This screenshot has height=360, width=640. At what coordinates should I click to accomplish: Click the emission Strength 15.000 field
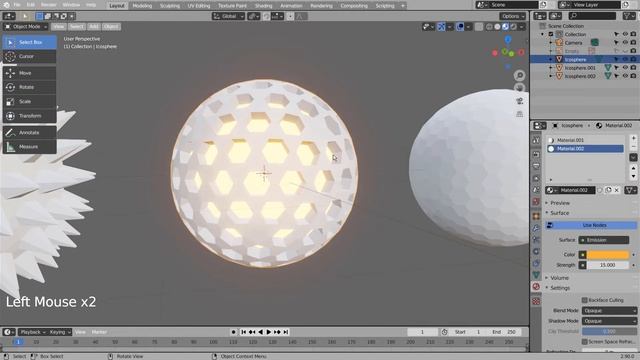pyautogui.click(x=608, y=265)
